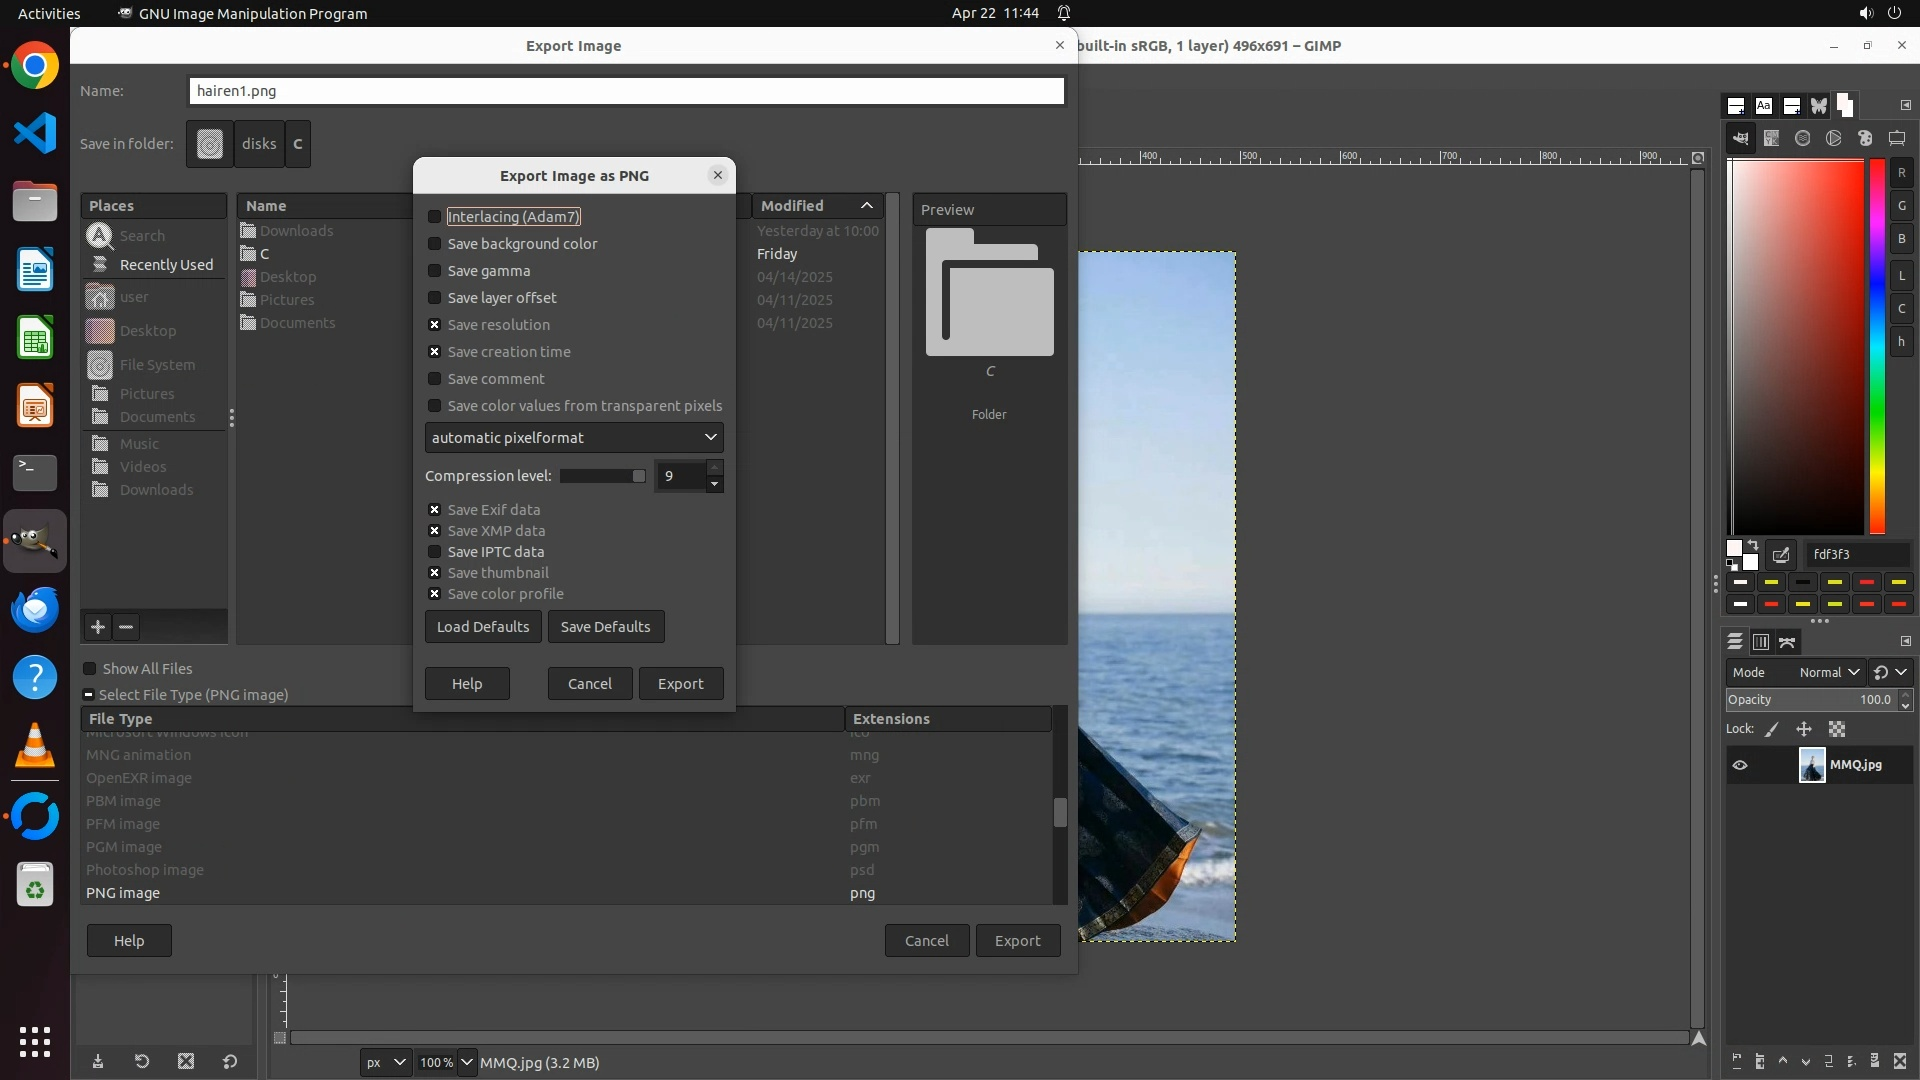
Task: Open automatic pixelformat dropdown
Action: [x=573, y=438]
